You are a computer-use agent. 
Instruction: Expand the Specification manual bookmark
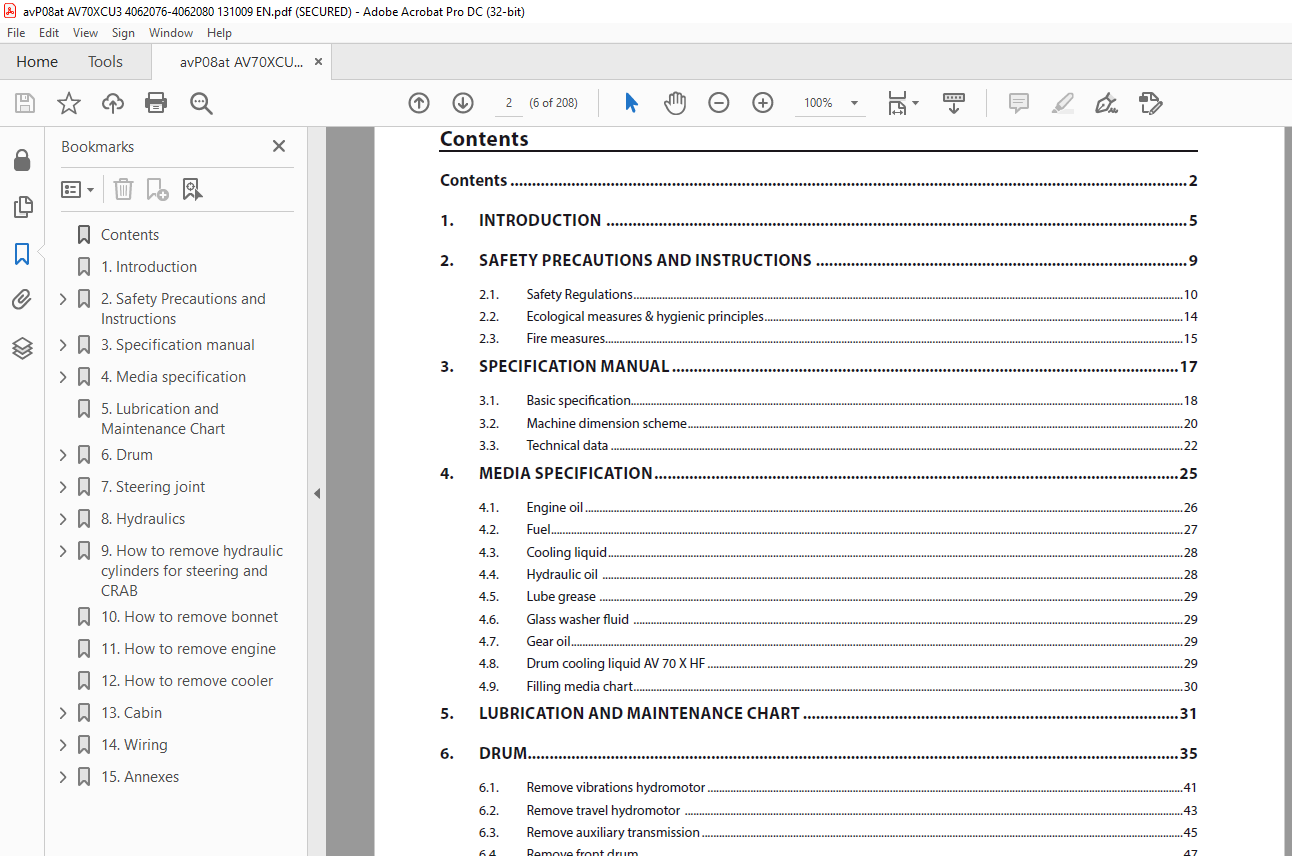[64, 345]
